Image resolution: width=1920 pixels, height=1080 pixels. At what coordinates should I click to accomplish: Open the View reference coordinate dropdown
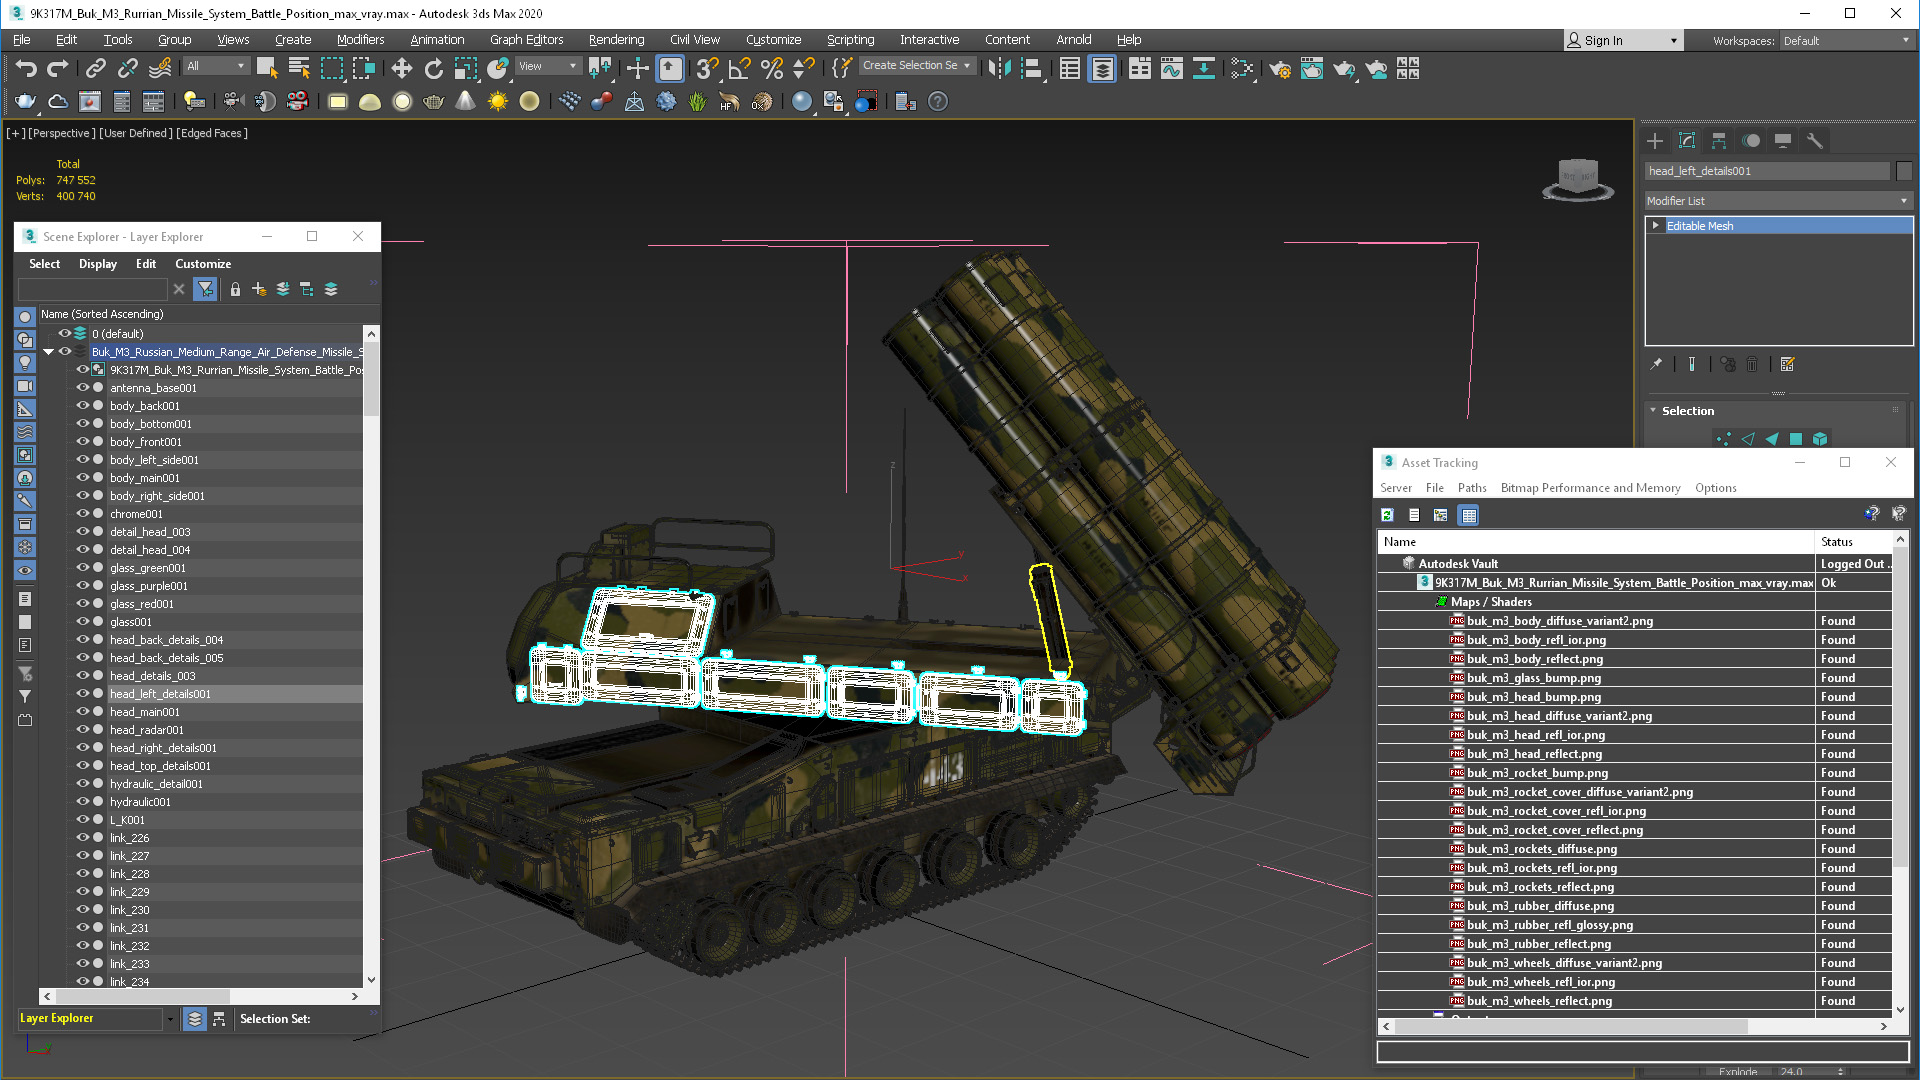pyautogui.click(x=548, y=66)
